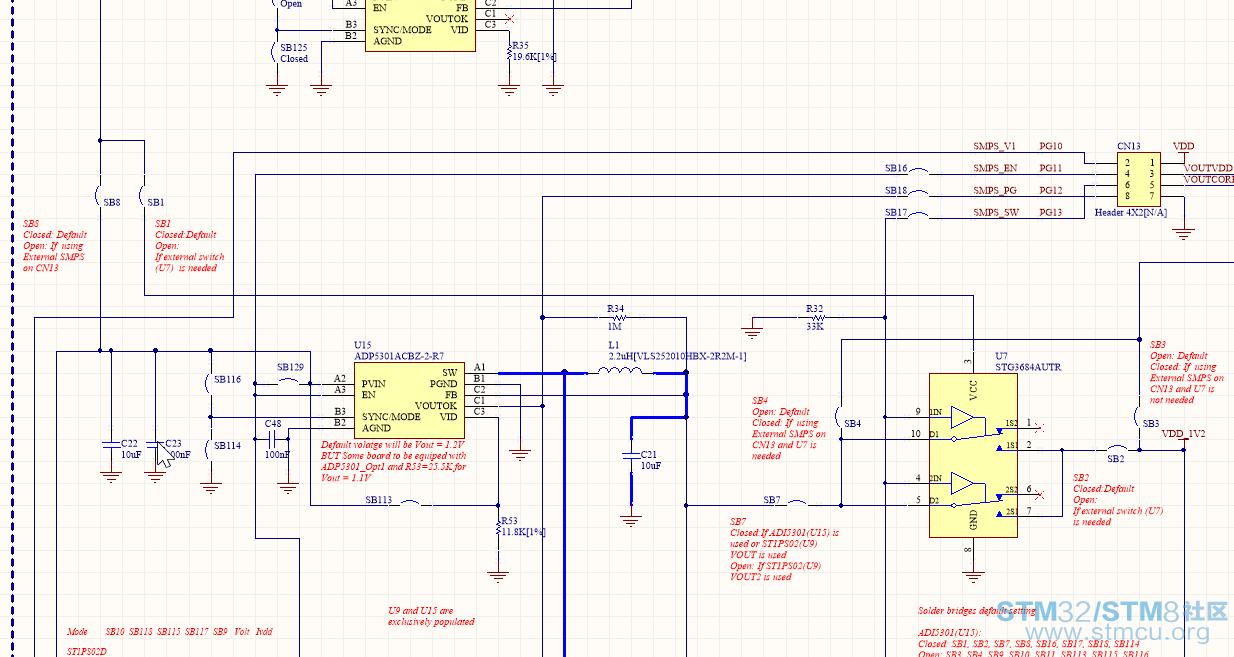Viewport: 1234px width, 657px height.
Task: Click the red SB7 ADI5301 note
Action: point(785,549)
